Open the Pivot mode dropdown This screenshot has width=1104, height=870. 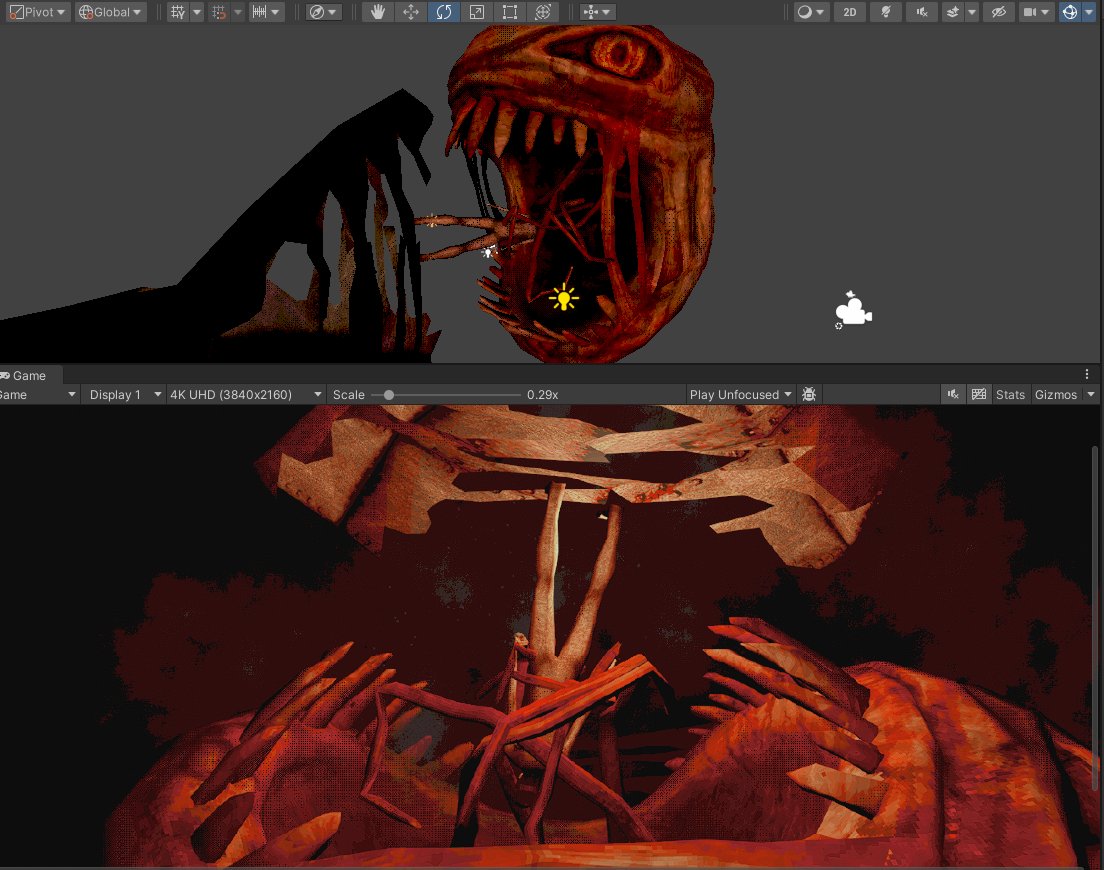[36, 11]
